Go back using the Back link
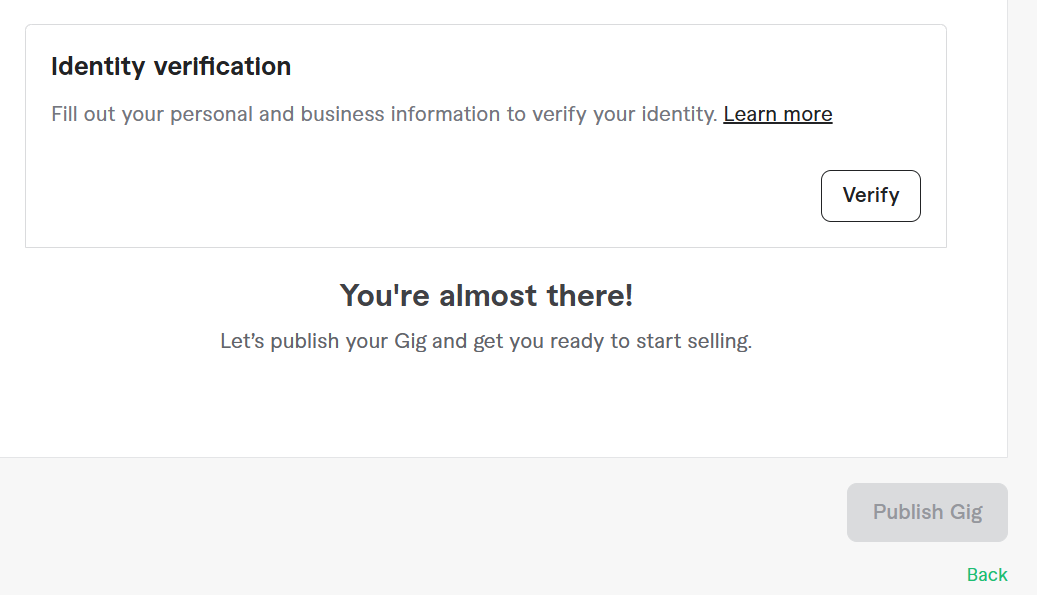 click(x=986, y=575)
